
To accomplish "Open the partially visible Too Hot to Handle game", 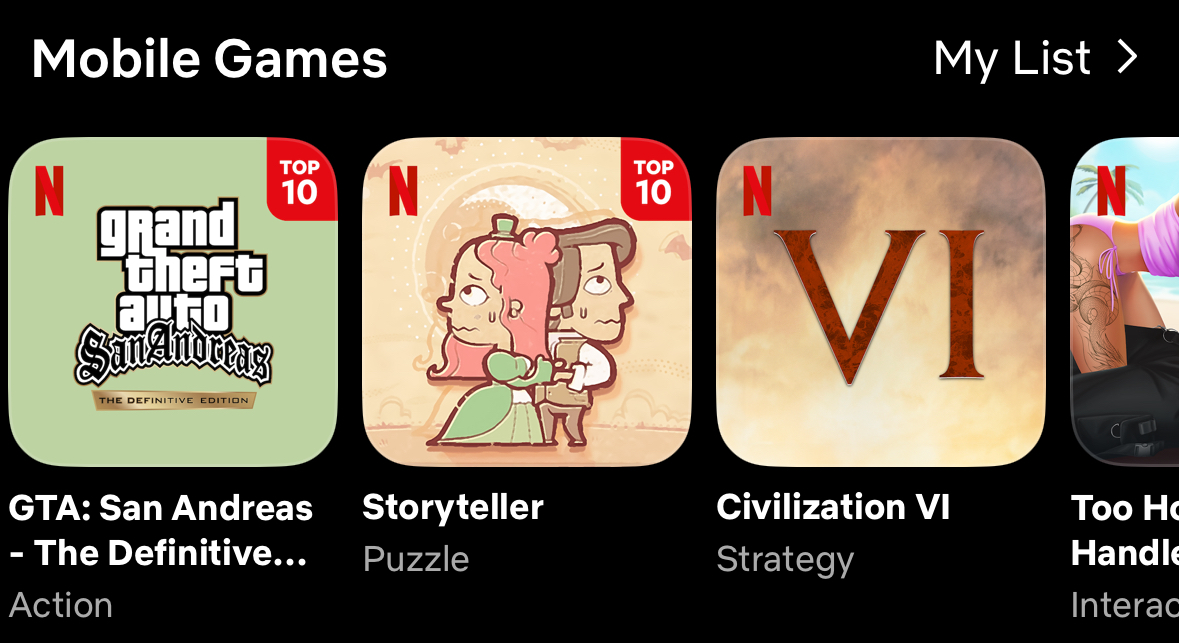I will pyautogui.click(x=1125, y=302).
